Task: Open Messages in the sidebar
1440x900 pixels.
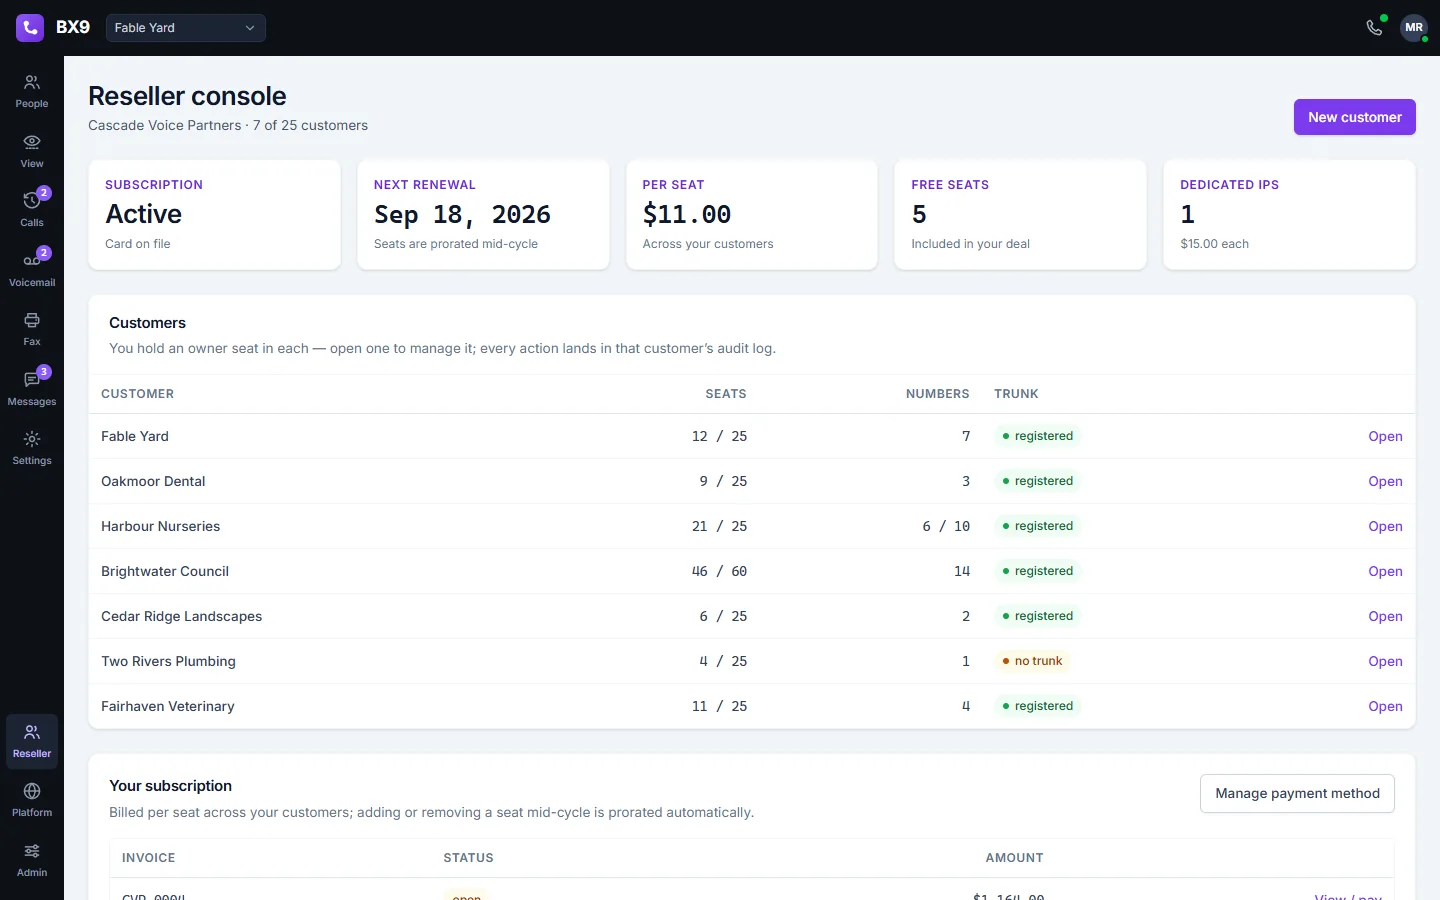Action: (x=32, y=389)
